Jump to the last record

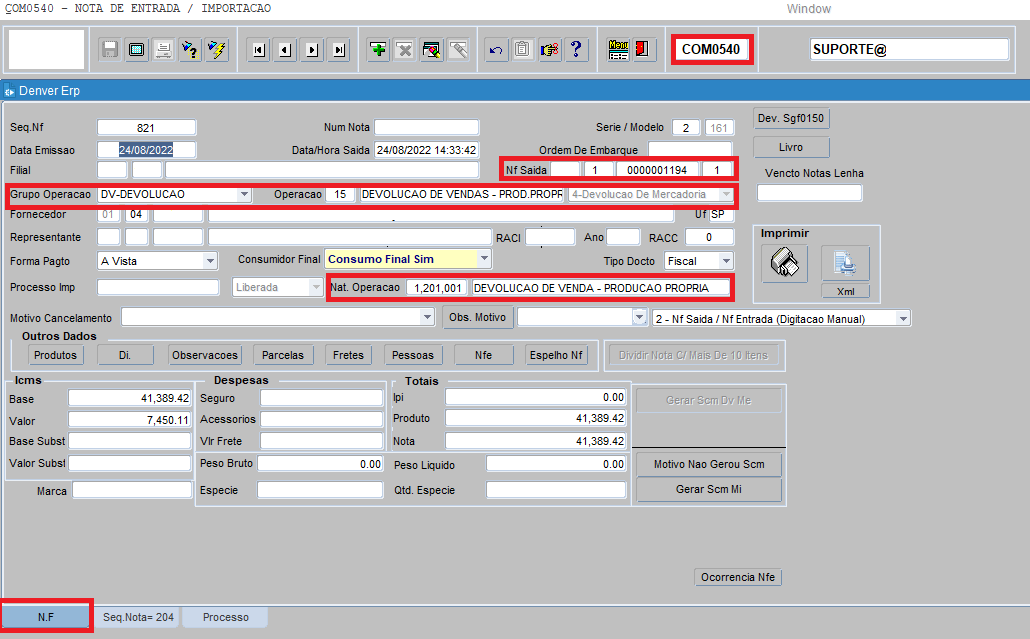[x=339, y=50]
